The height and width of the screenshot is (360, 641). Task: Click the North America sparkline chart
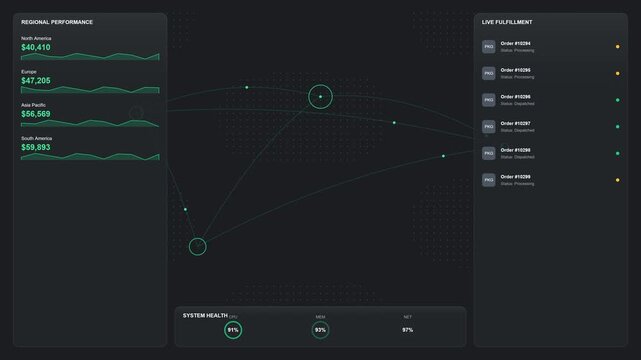pos(90,56)
